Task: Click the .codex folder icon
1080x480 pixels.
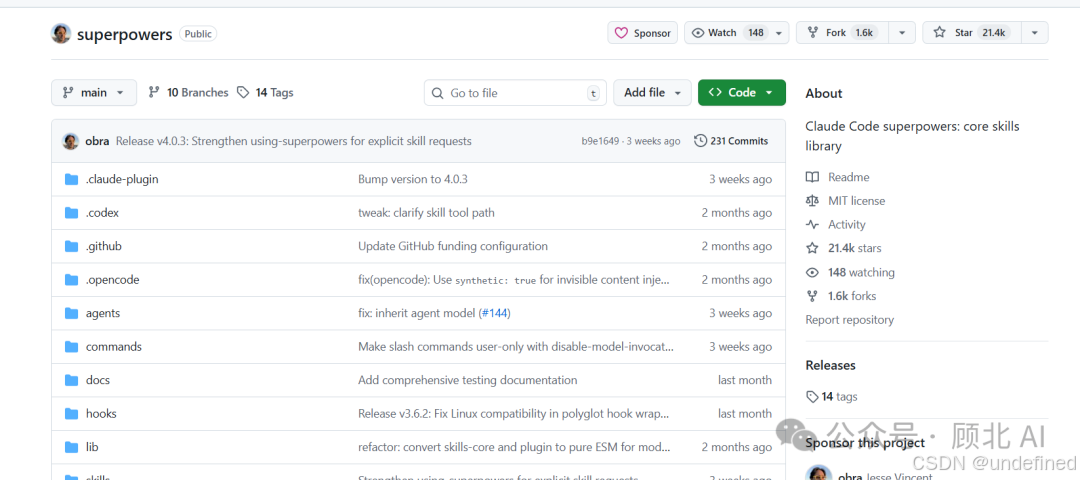Action: click(72, 213)
